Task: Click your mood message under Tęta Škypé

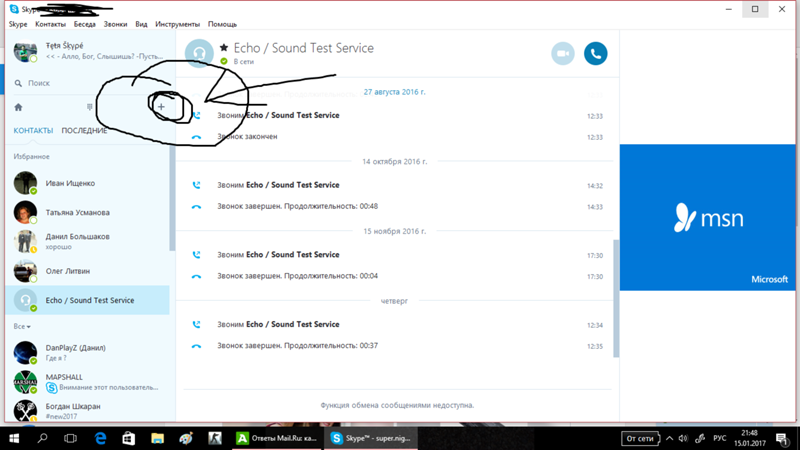Action: 105,57
